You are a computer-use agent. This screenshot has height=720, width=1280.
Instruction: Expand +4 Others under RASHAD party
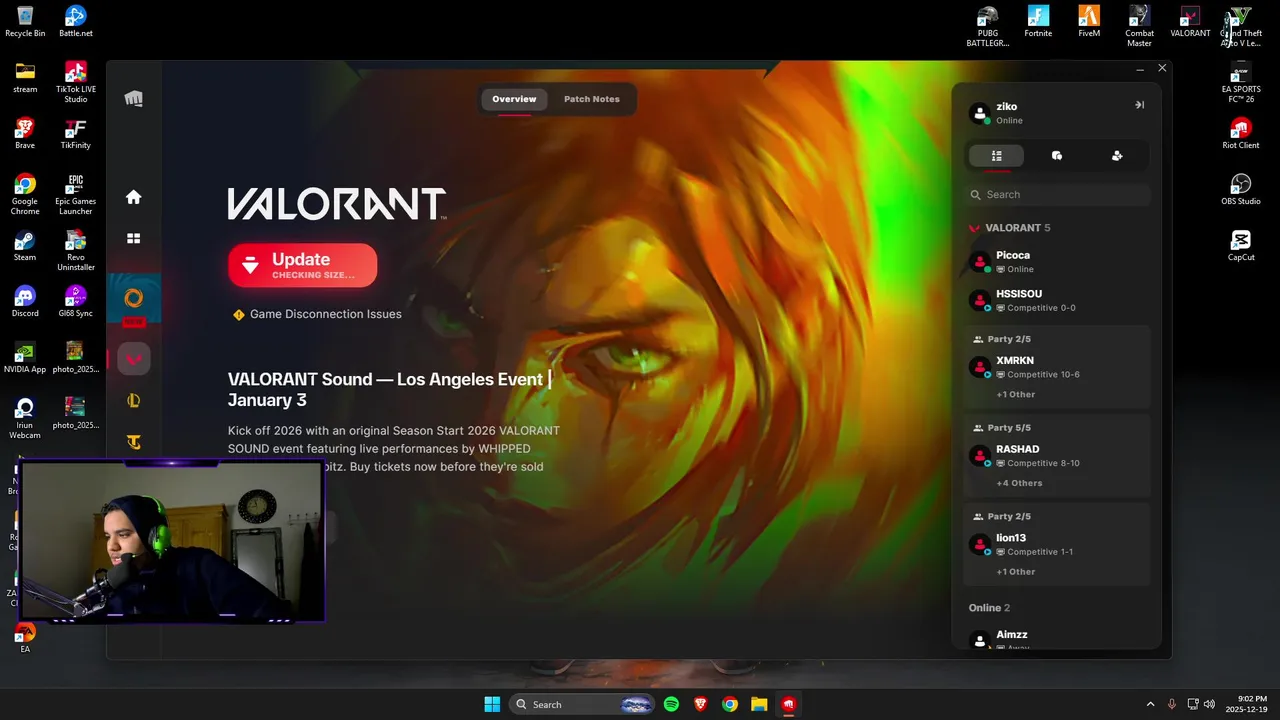1019,483
